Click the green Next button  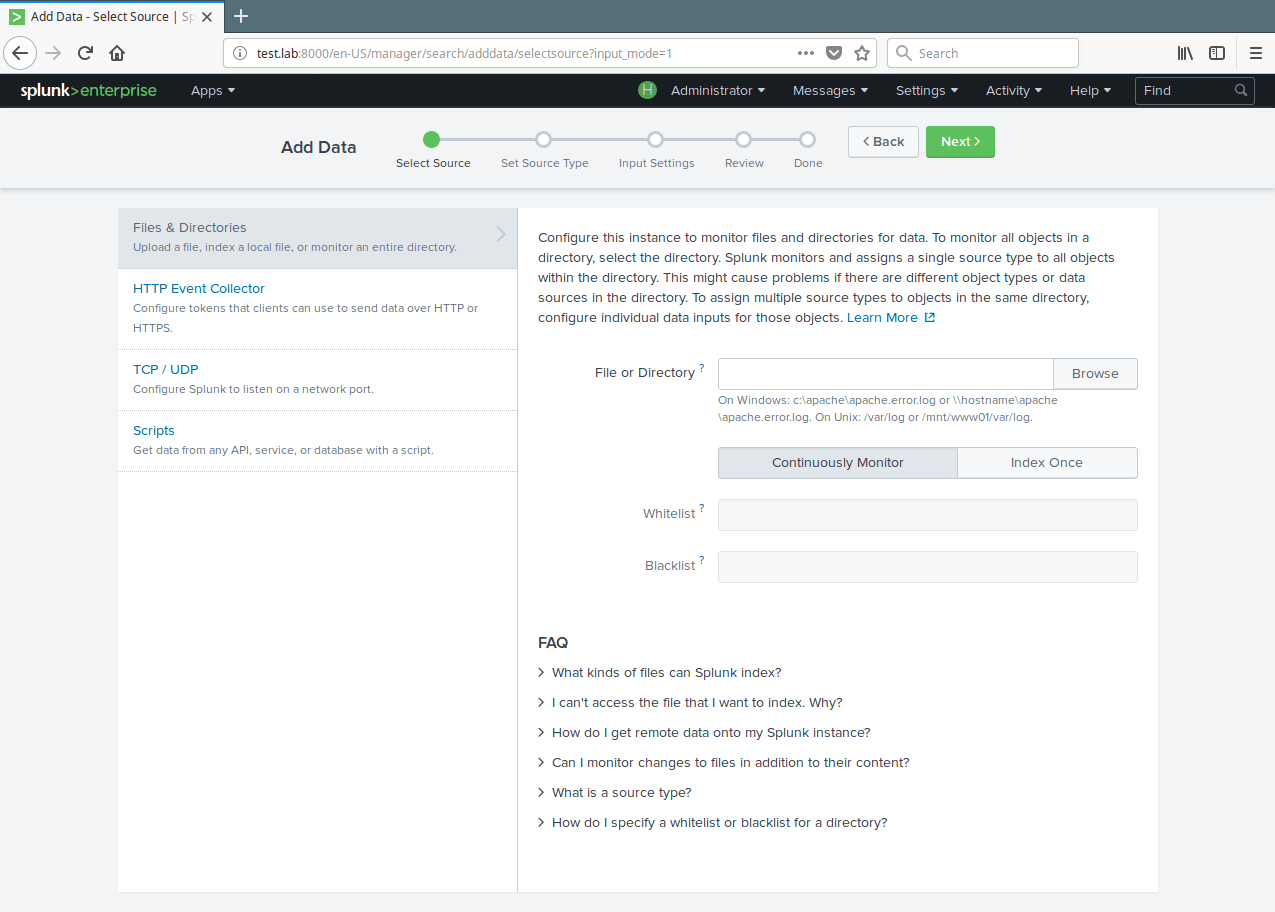(x=959, y=142)
